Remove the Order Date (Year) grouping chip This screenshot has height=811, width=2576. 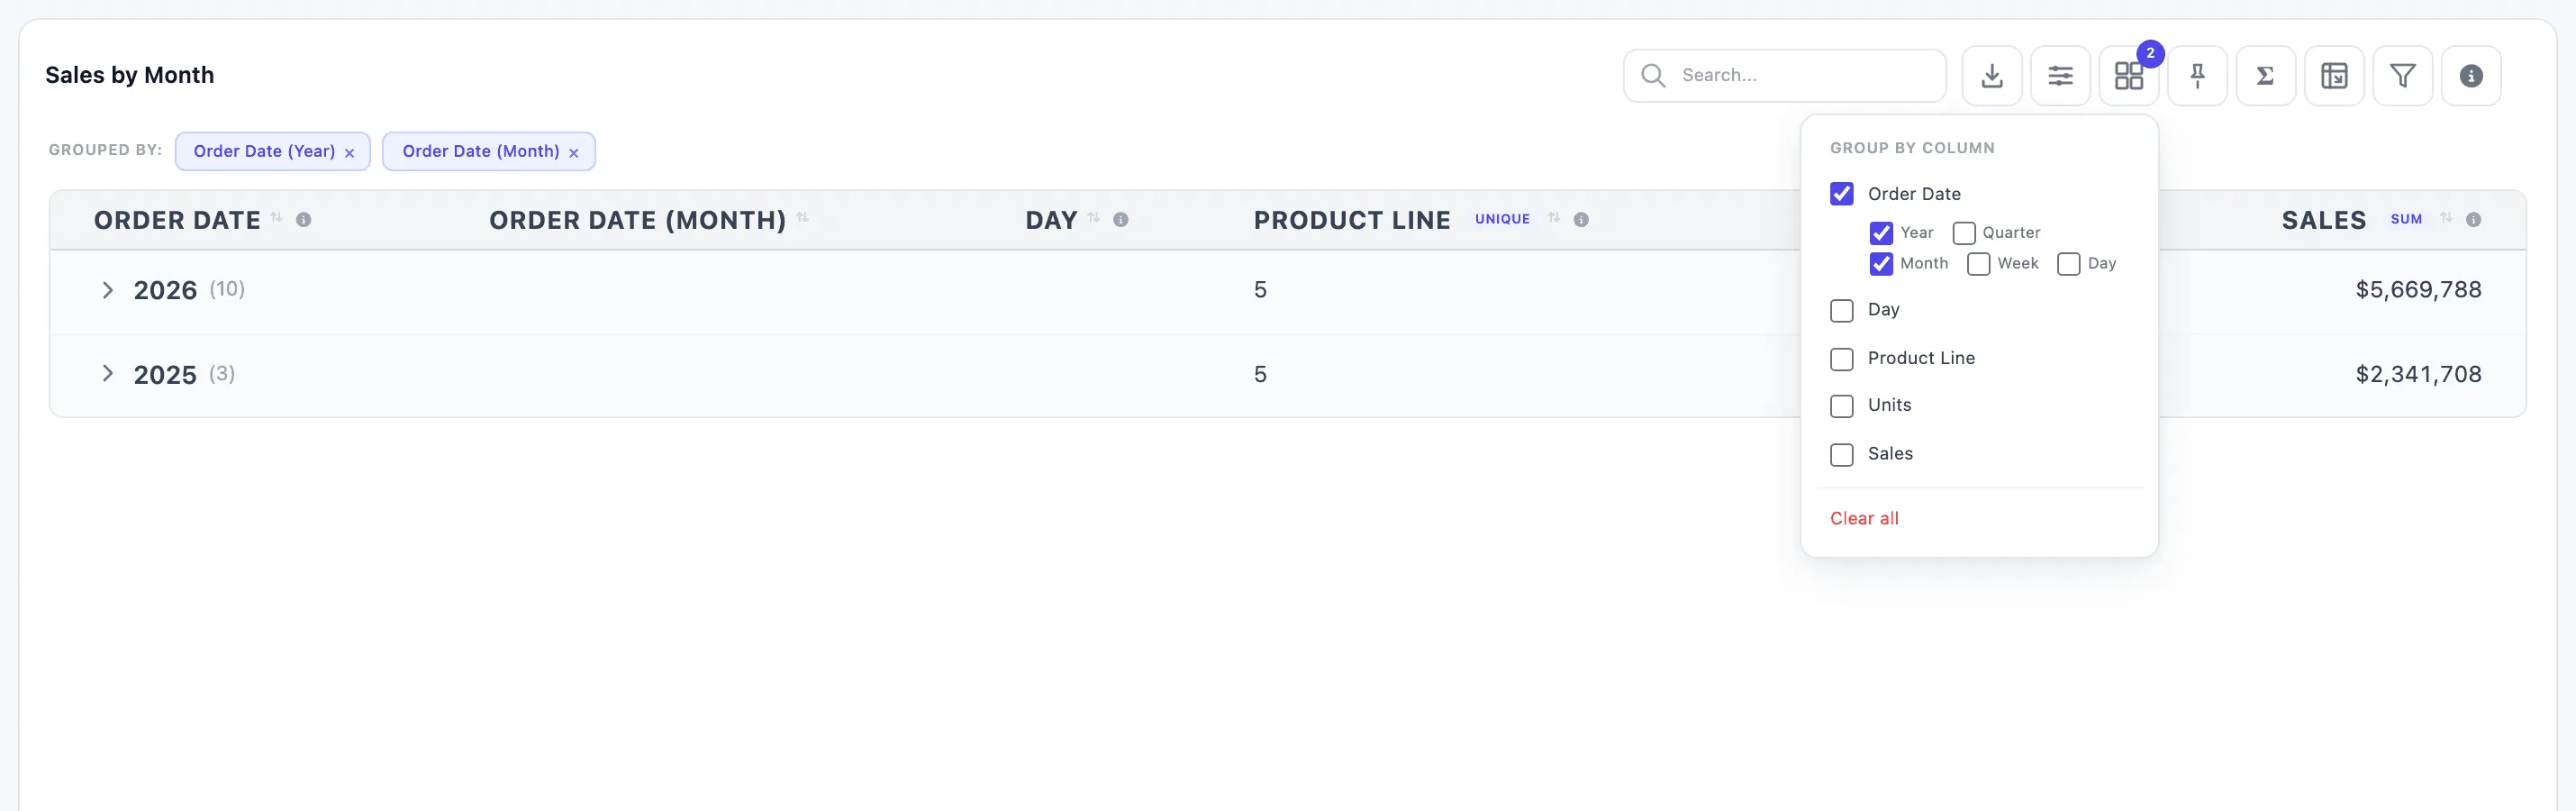(x=349, y=153)
